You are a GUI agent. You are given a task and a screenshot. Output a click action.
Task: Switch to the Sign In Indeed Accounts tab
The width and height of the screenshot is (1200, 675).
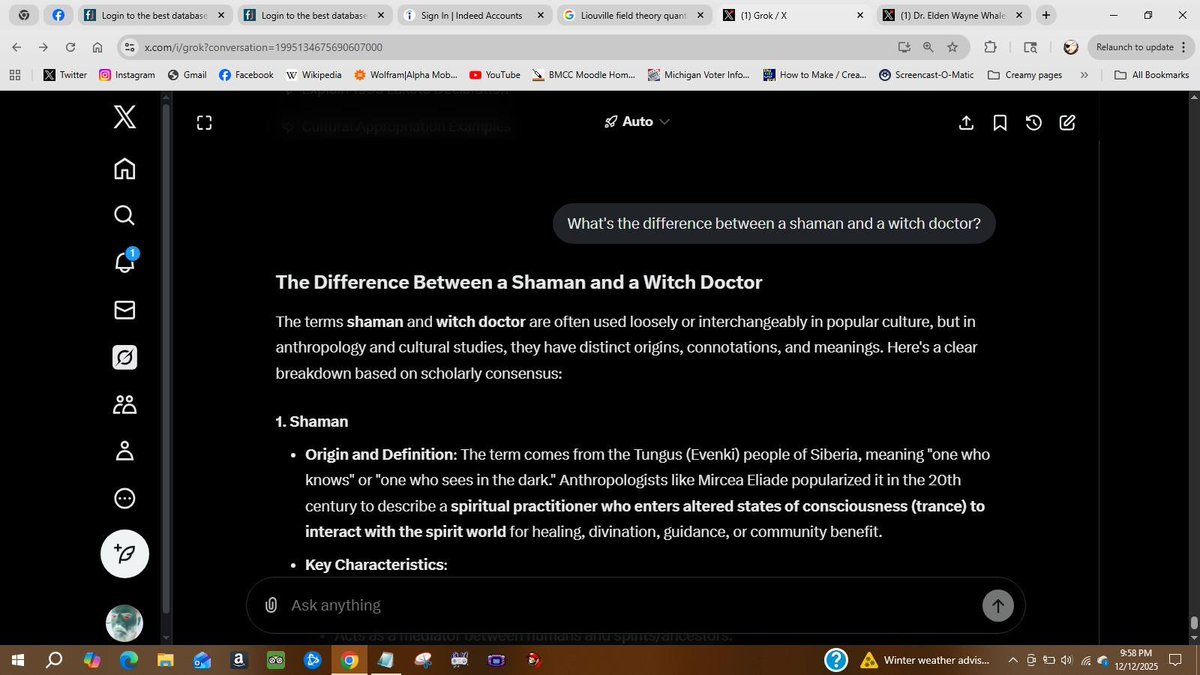pyautogui.click(x=474, y=16)
